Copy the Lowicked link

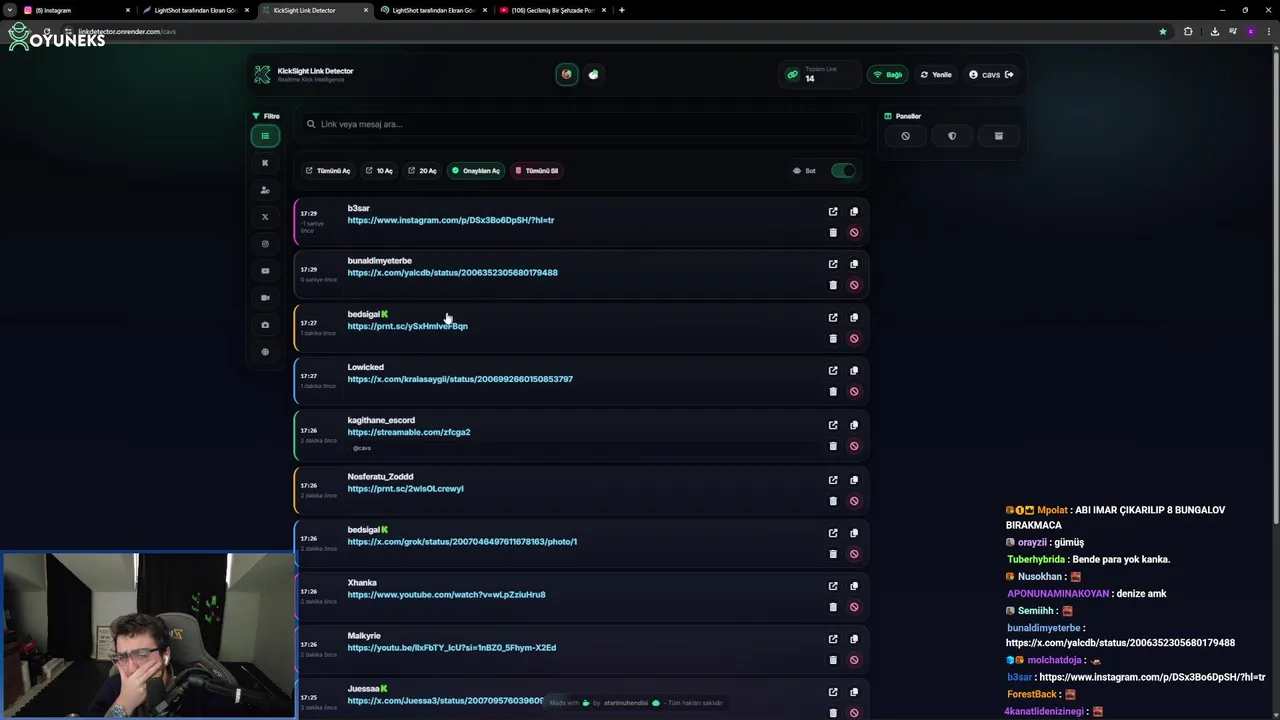point(854,371)
